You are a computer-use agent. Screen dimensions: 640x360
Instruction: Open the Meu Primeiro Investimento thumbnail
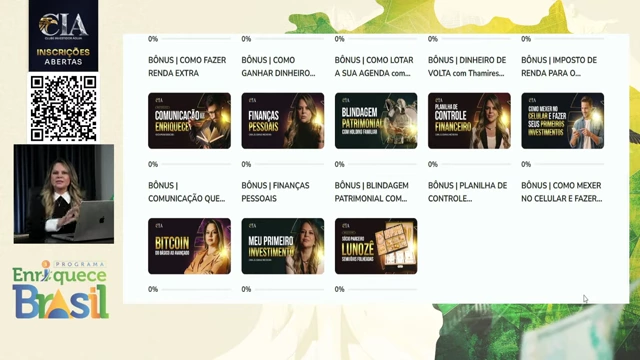point(283,246)
